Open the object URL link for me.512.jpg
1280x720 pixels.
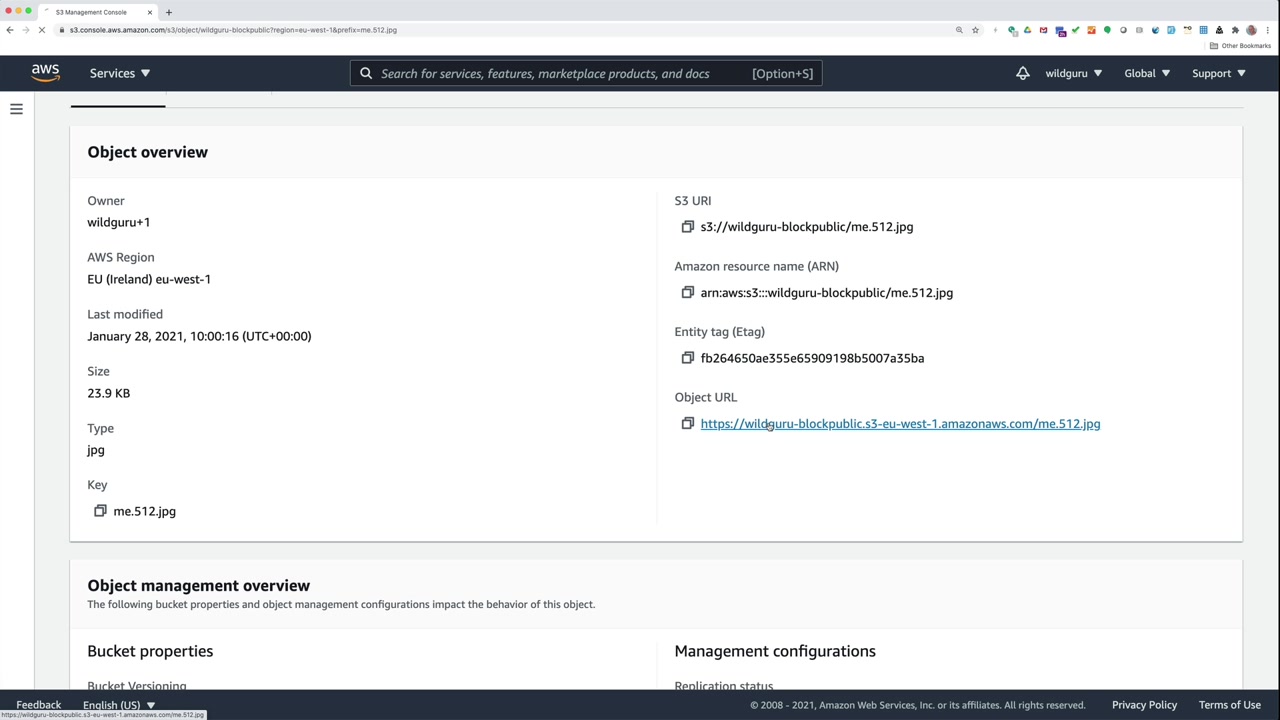coord(900,424)
